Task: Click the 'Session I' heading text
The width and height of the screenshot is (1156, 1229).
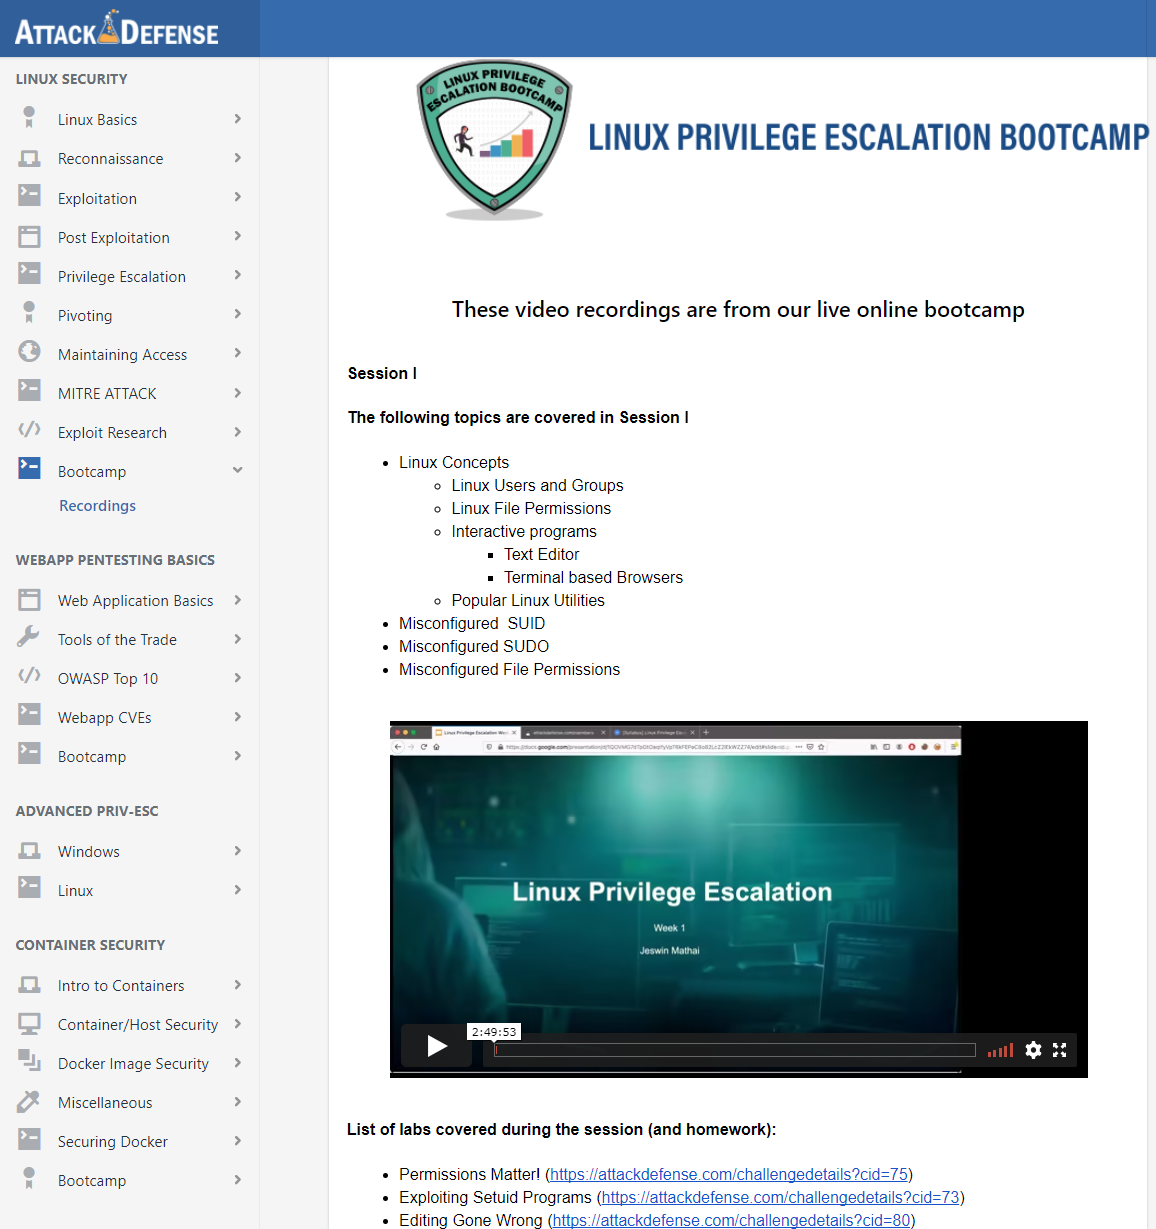Action: [382, 373]
